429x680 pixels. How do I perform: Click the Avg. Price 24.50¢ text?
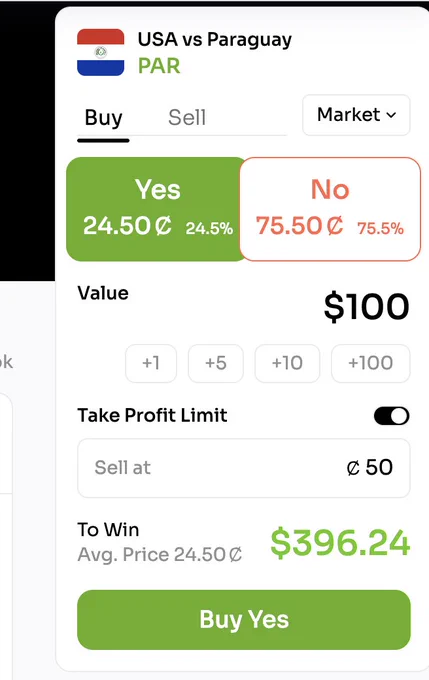click(x=160, y=555)
